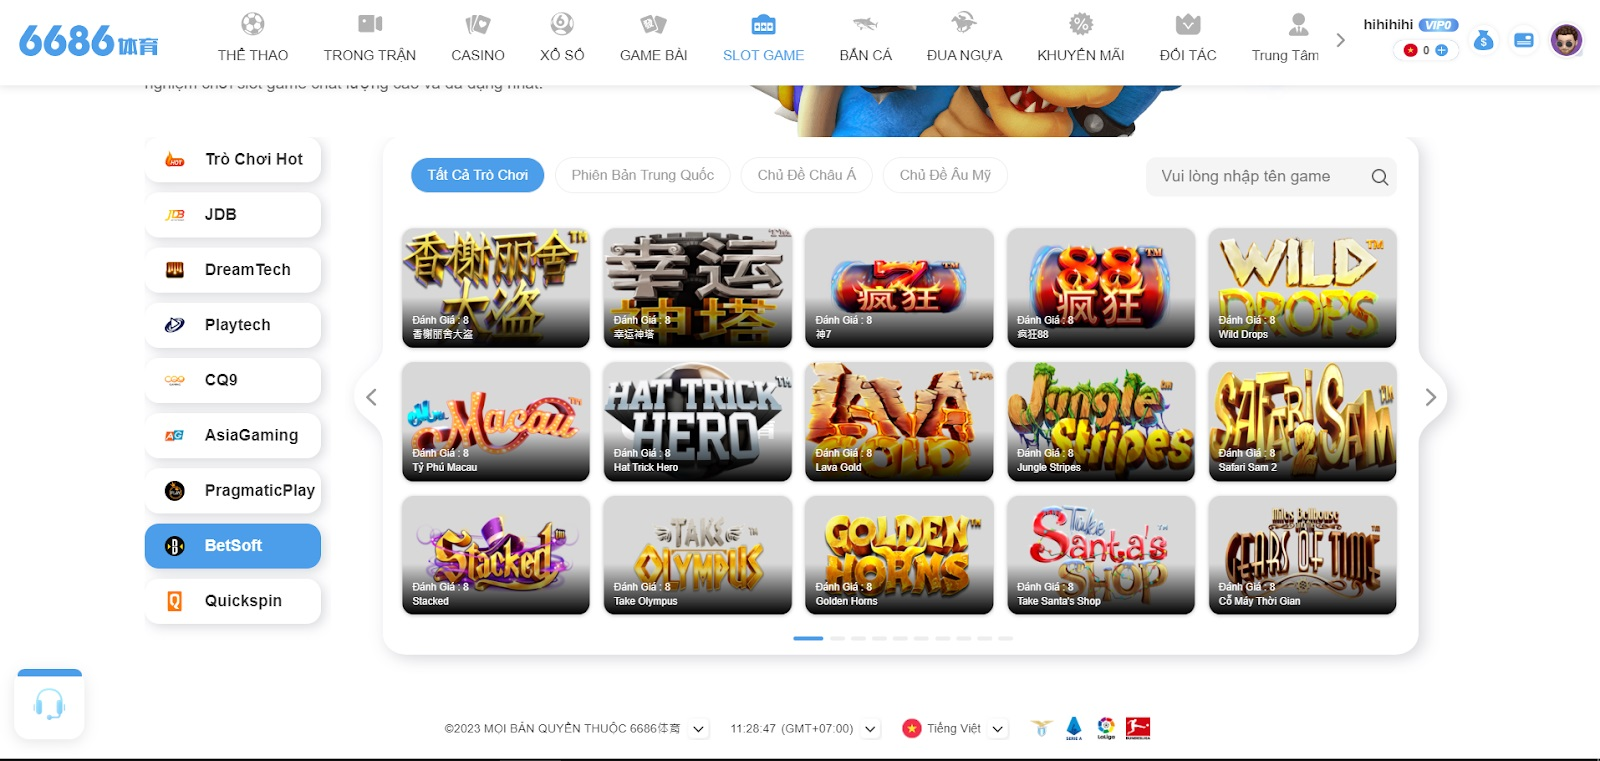Open the Tiếng Việt language dropdown
Screen dimensions: 1600x761
pyautogui.click(x=998, y=729)
